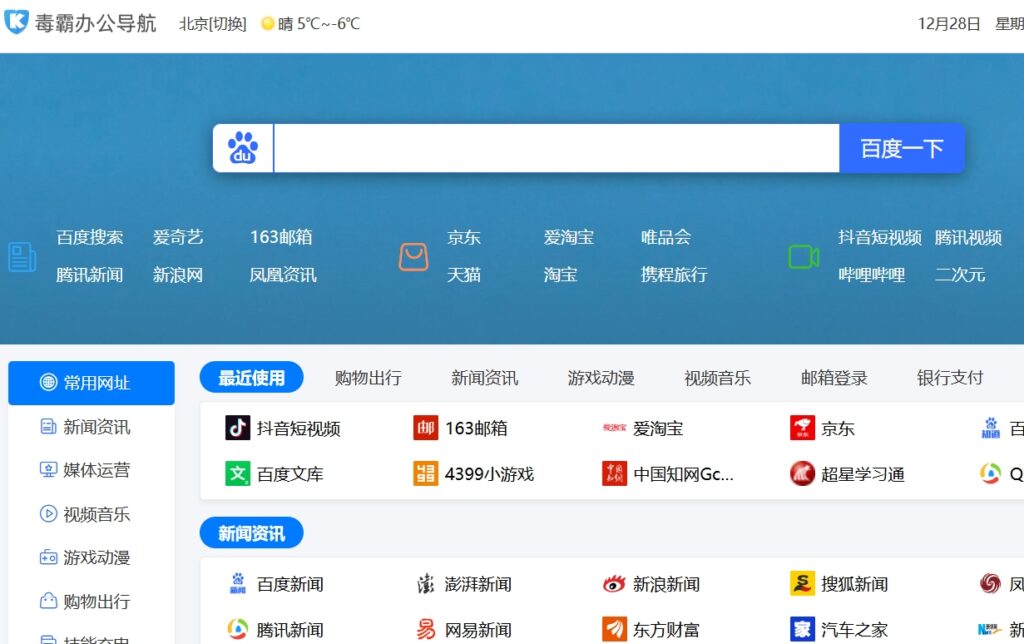The width and height of the screenshot is (1024, 644).
Task: Select the 最近使用 tab
Action: click(251, 378)
